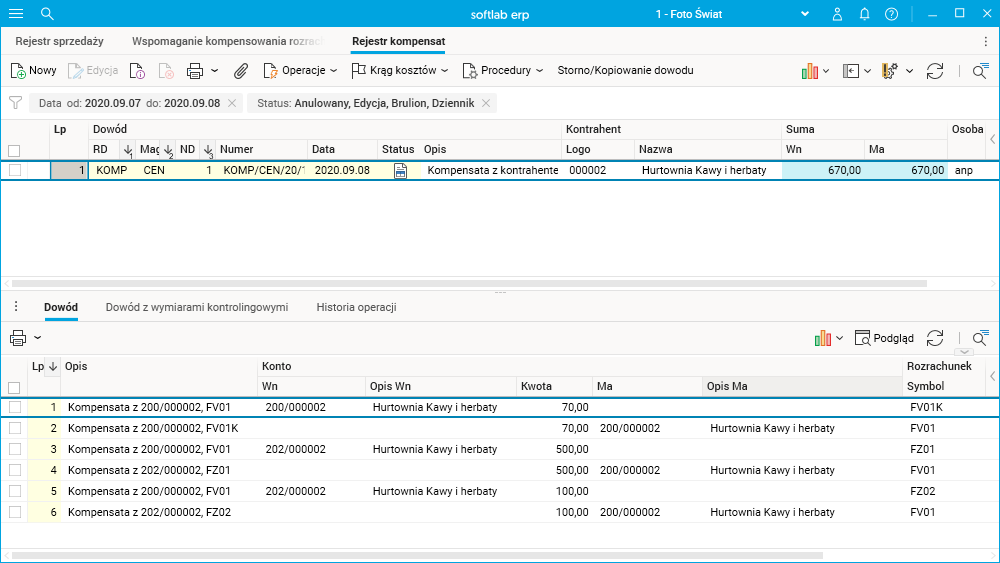Click the refresh icon in top toolbar
The image size is (1000, 563).
point(935,71)
